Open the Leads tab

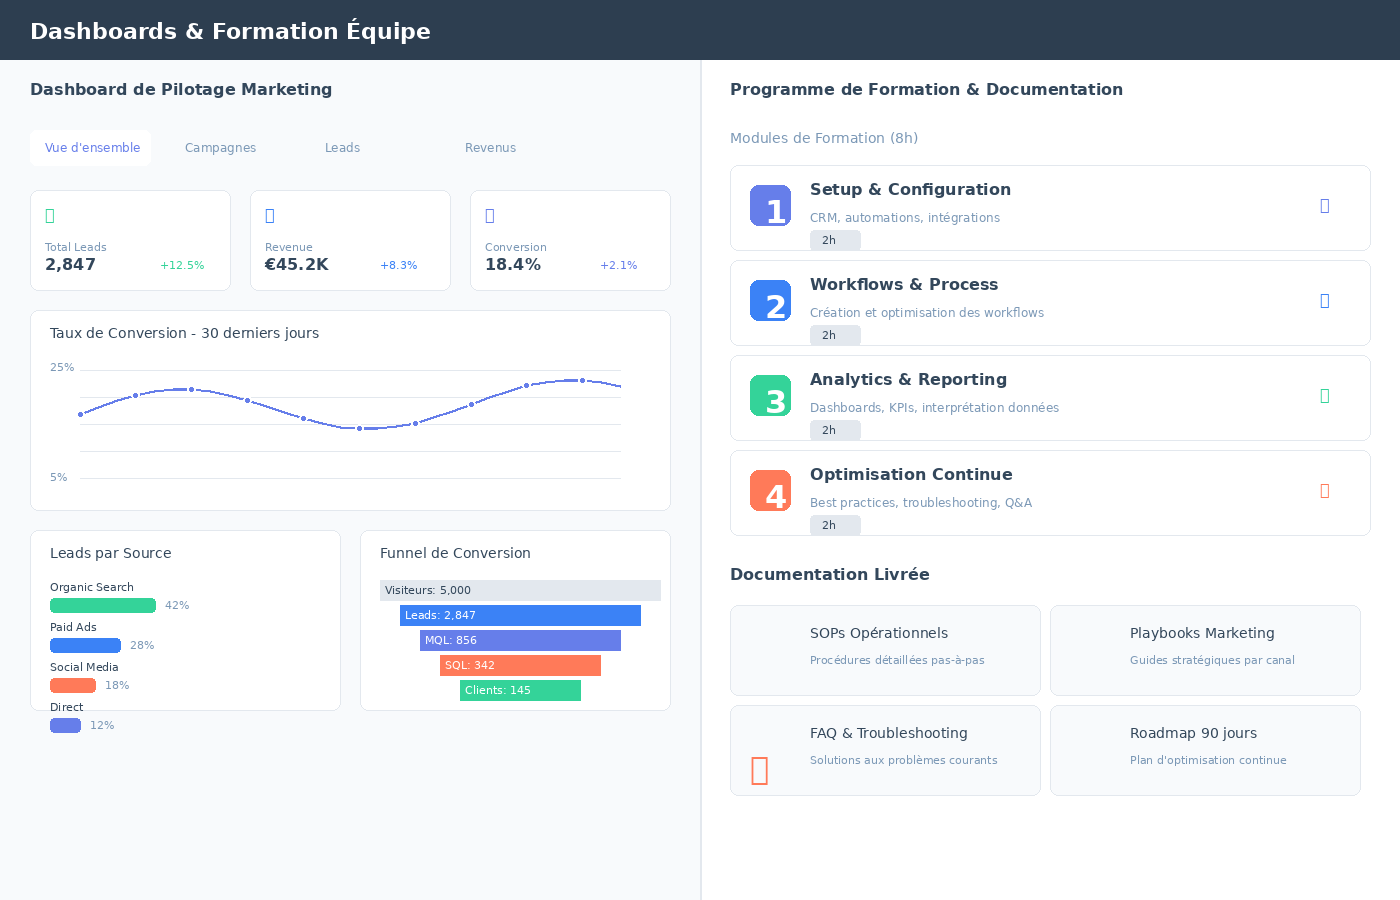click(342, 148)
